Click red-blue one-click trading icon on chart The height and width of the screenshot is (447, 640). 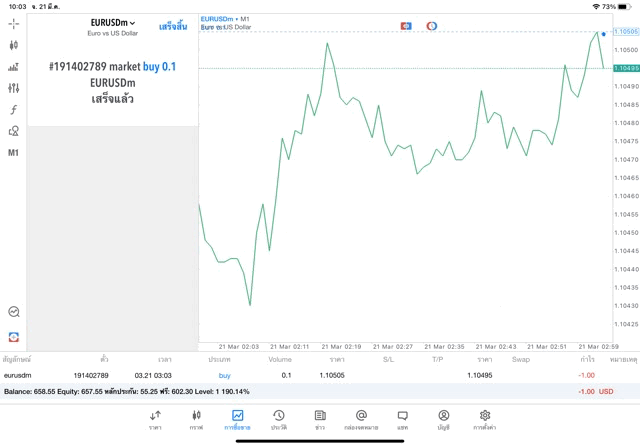(x=406, y=26)
